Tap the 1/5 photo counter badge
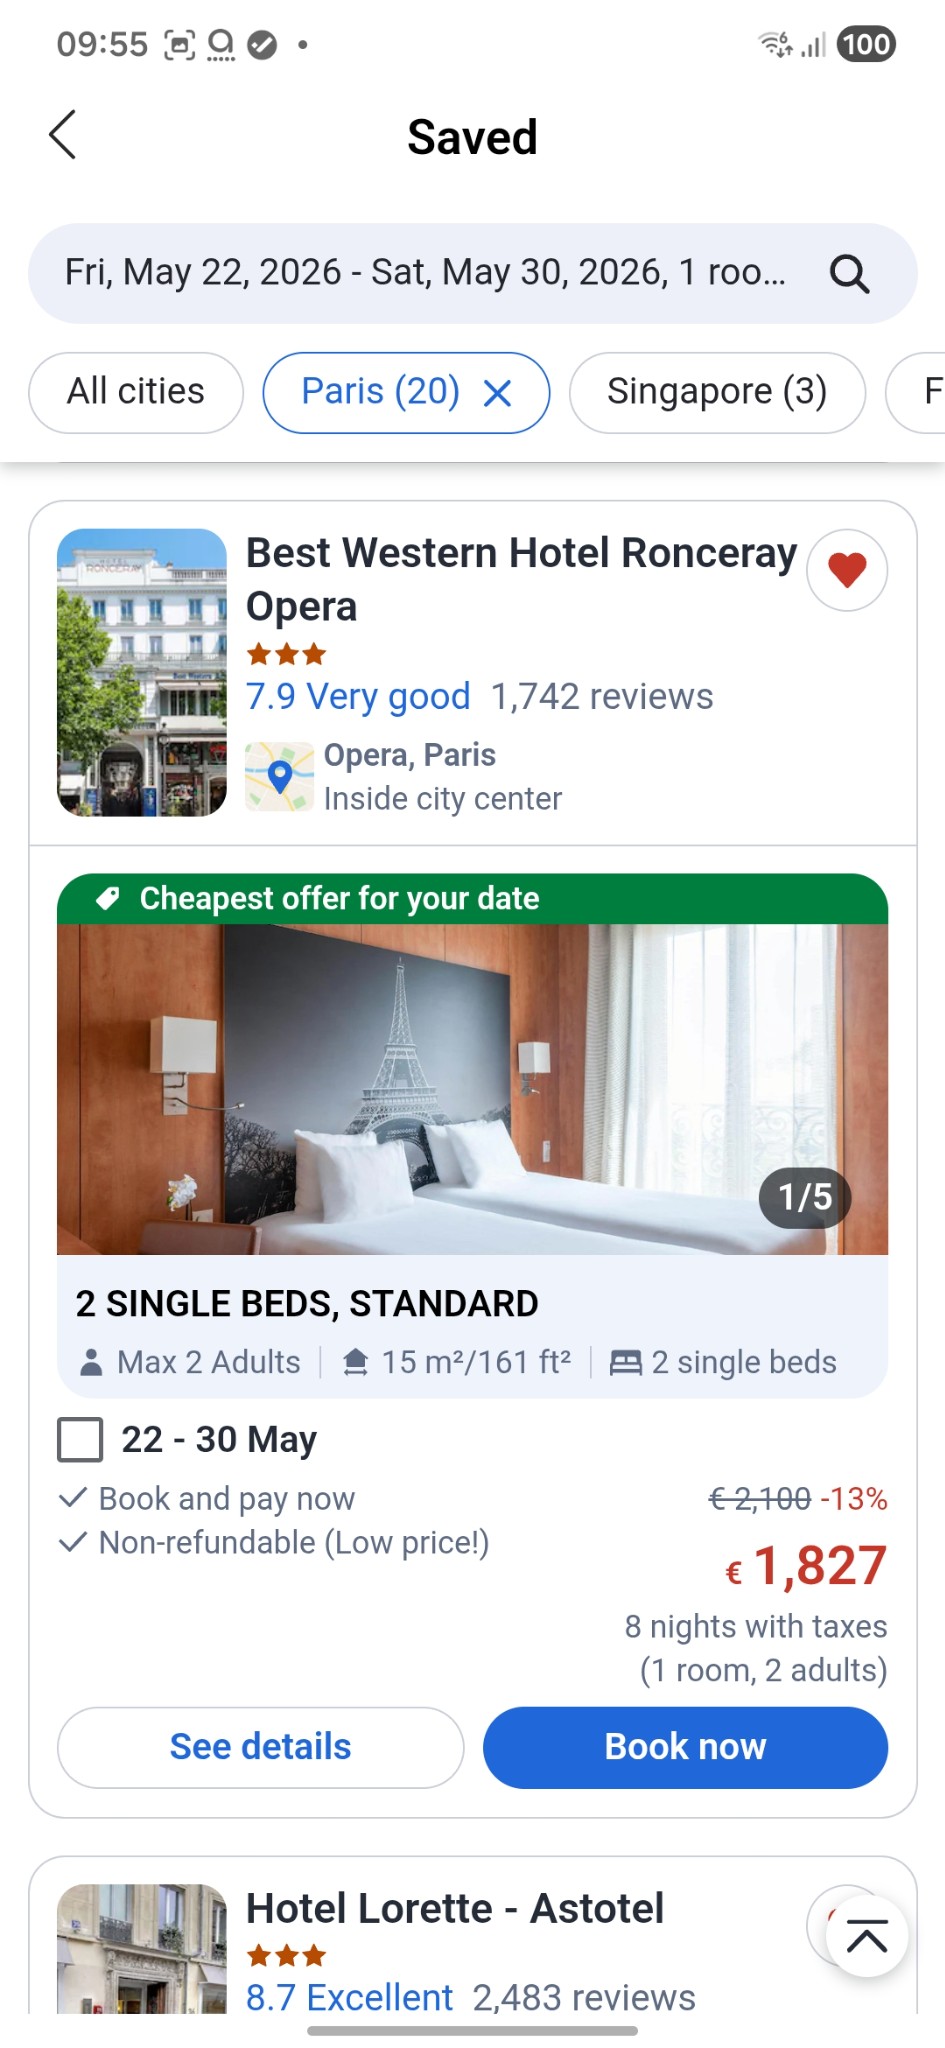The image size is (945, 2048). 805,1197
